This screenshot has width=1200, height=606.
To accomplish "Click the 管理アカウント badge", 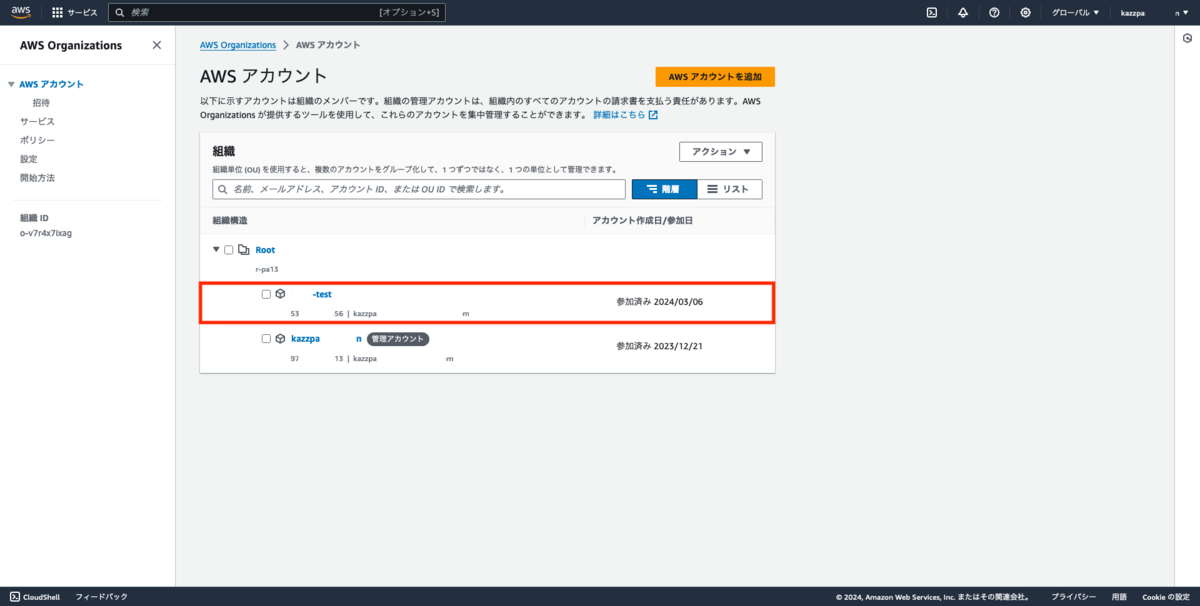I will pyautogui.click(x=398, y=339).
